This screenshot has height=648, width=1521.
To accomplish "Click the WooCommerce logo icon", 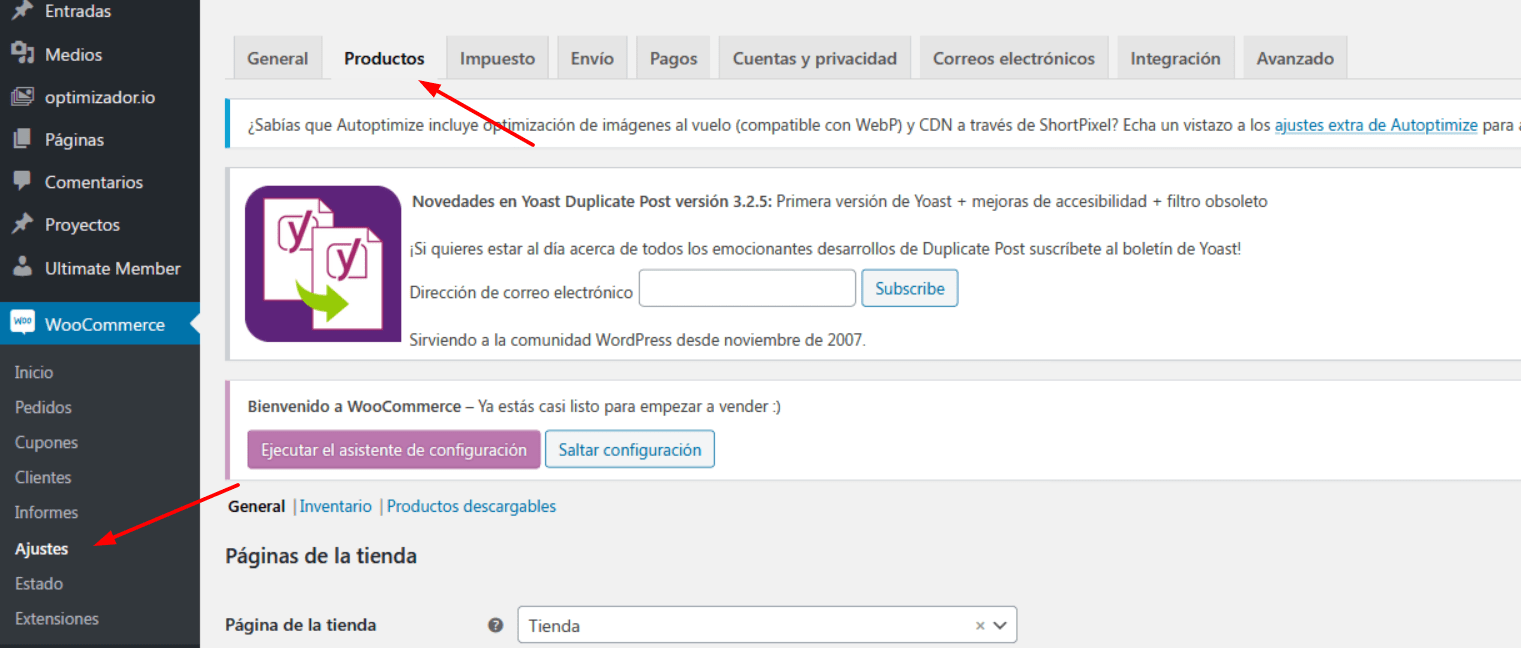I will pyautogui.click(x=22, y=324).
